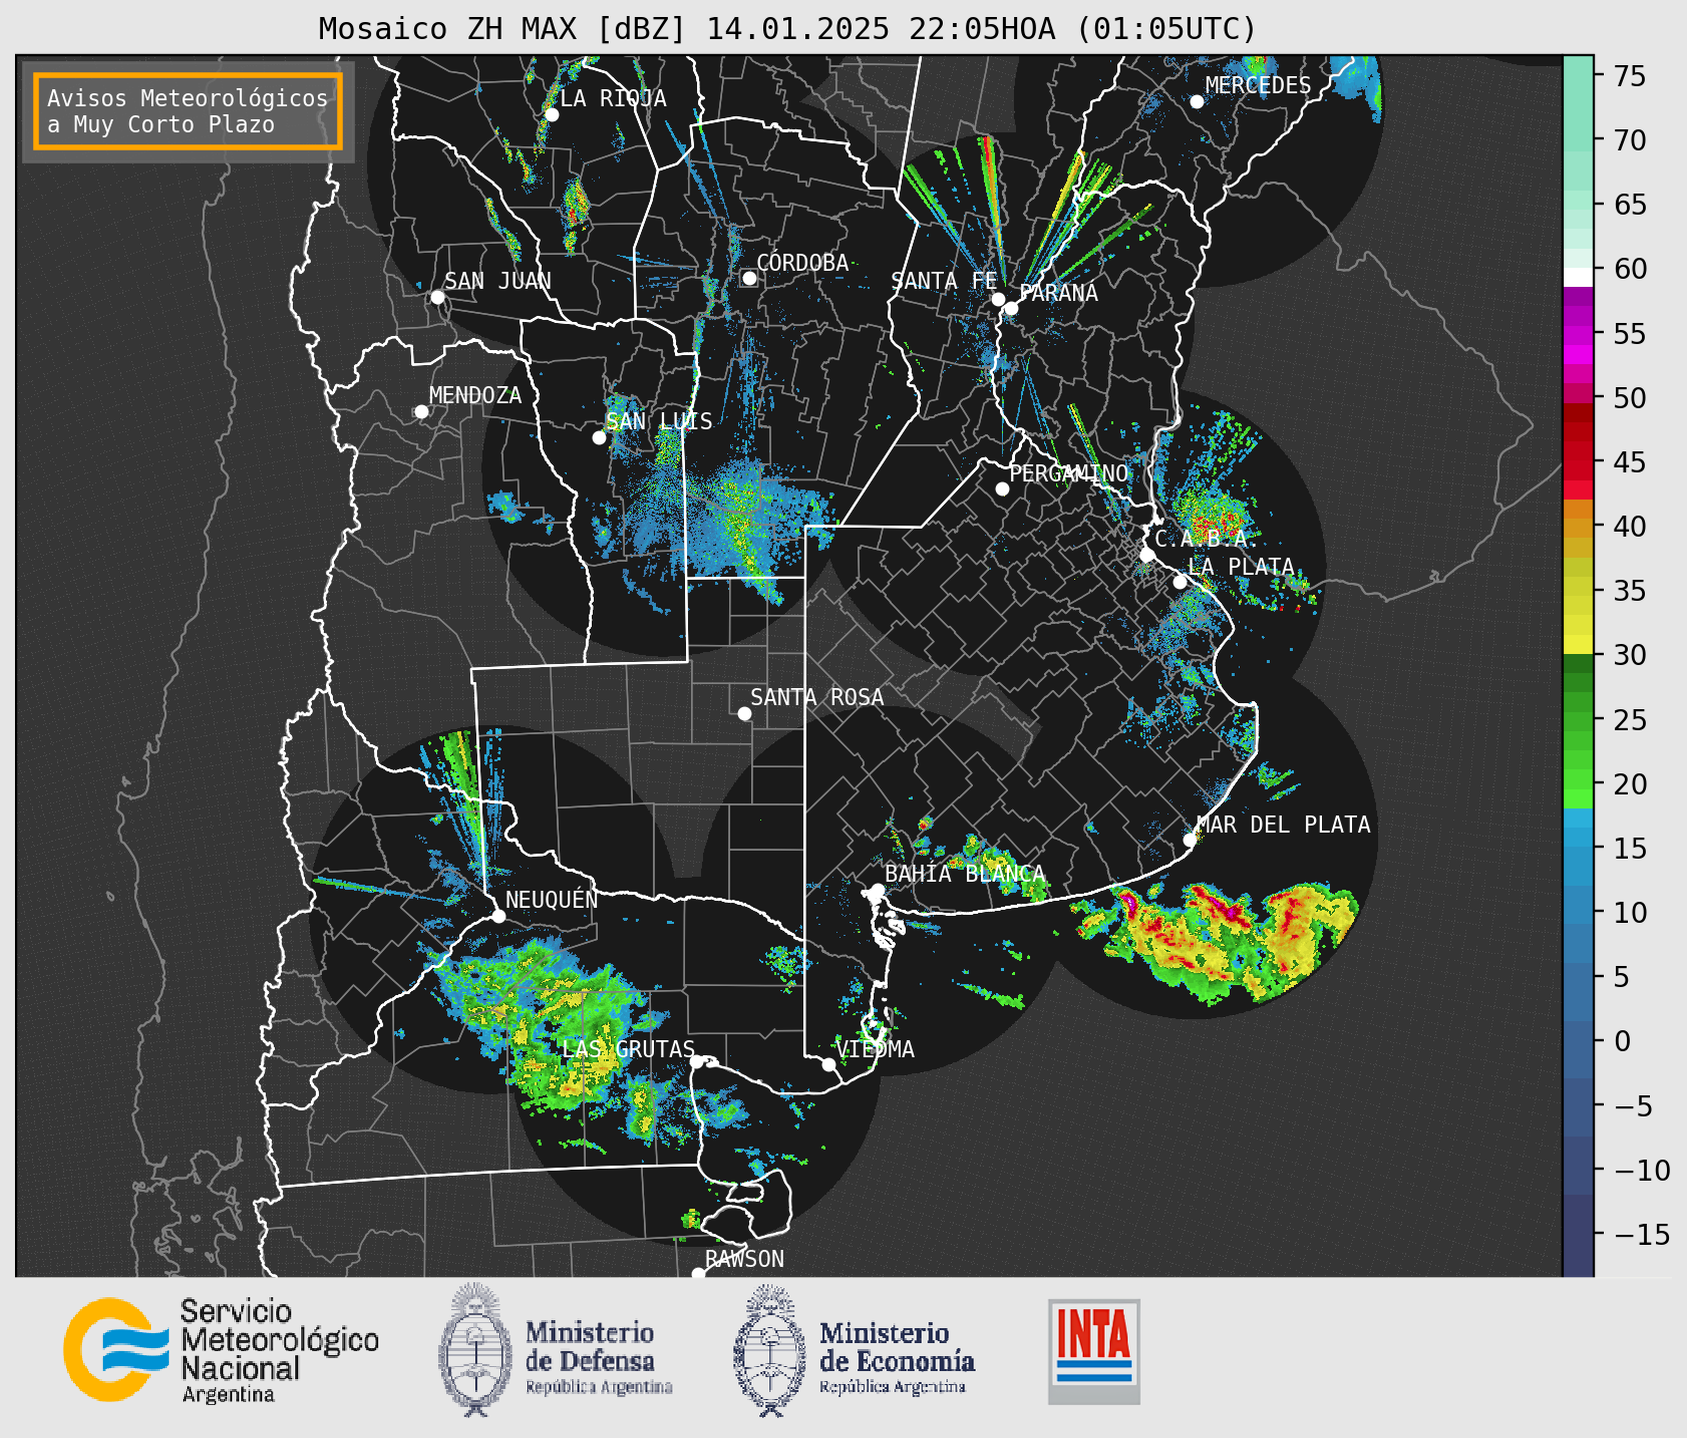
Task: Click the SAN JUAN city marker dot
Action: (437, 297)
